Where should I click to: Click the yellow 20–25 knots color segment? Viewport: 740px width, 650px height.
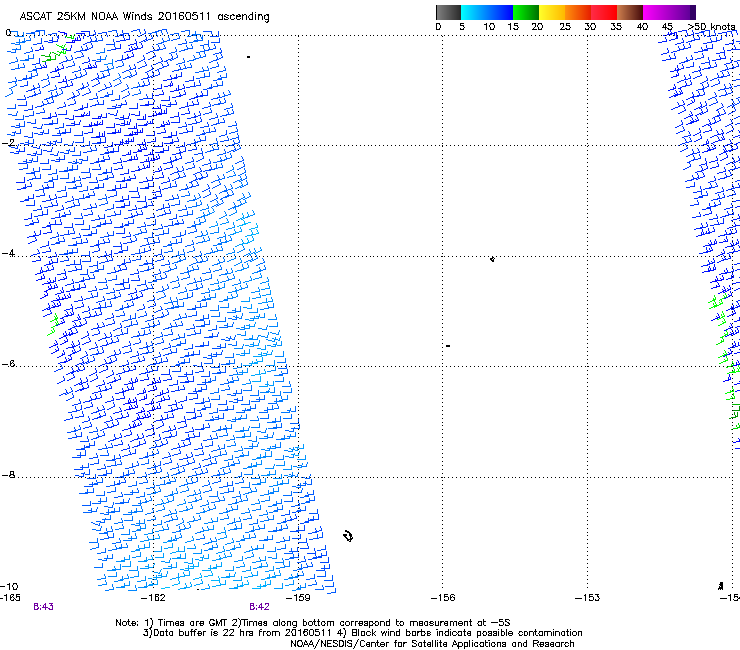coord(552,12)
